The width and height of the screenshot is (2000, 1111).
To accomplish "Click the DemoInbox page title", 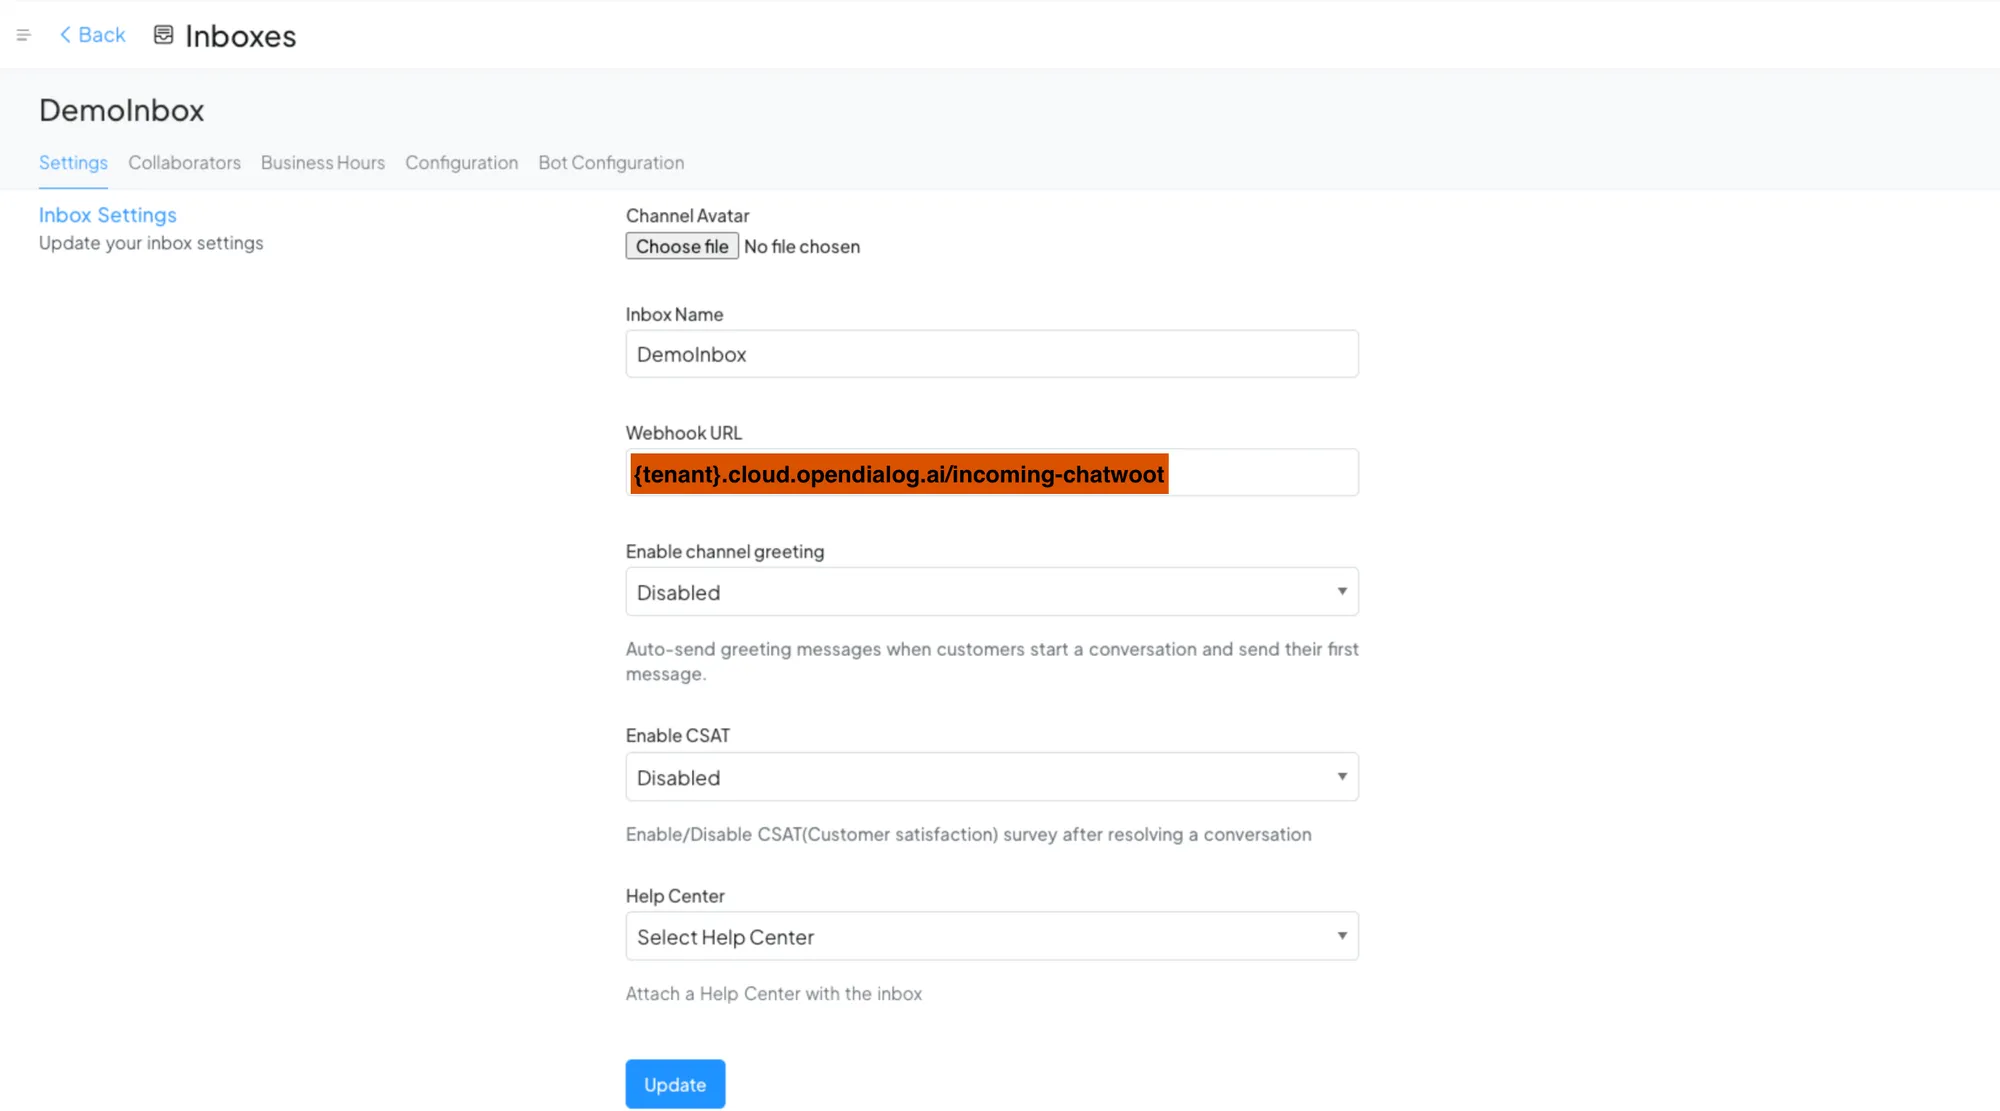I will tap(121, 110).
